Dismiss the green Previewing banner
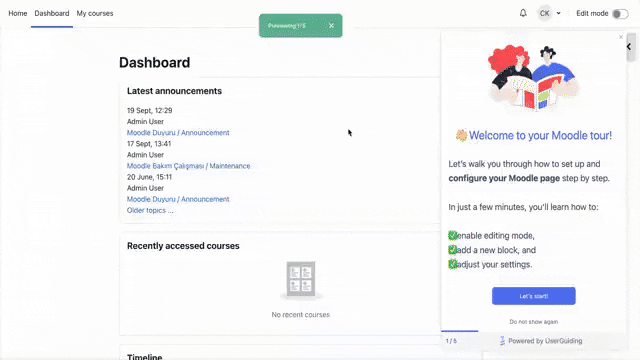This screenshot has width=640, height=360. (x=331, y=25)
